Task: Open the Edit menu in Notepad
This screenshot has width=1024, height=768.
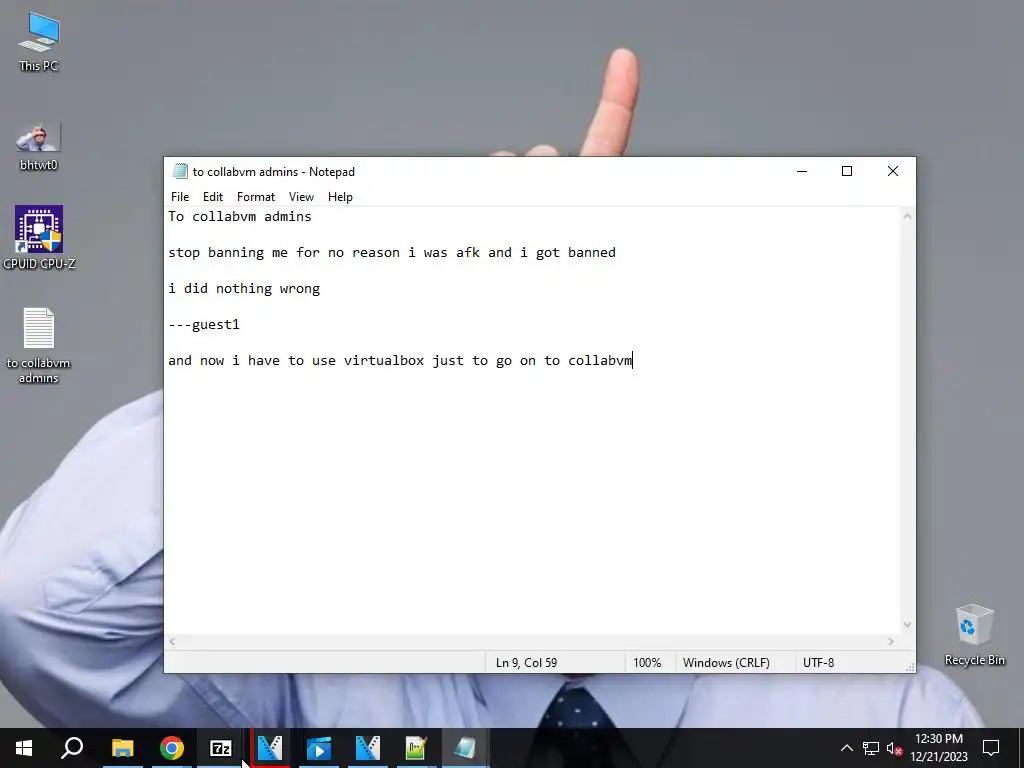Action: click(212, 197)
